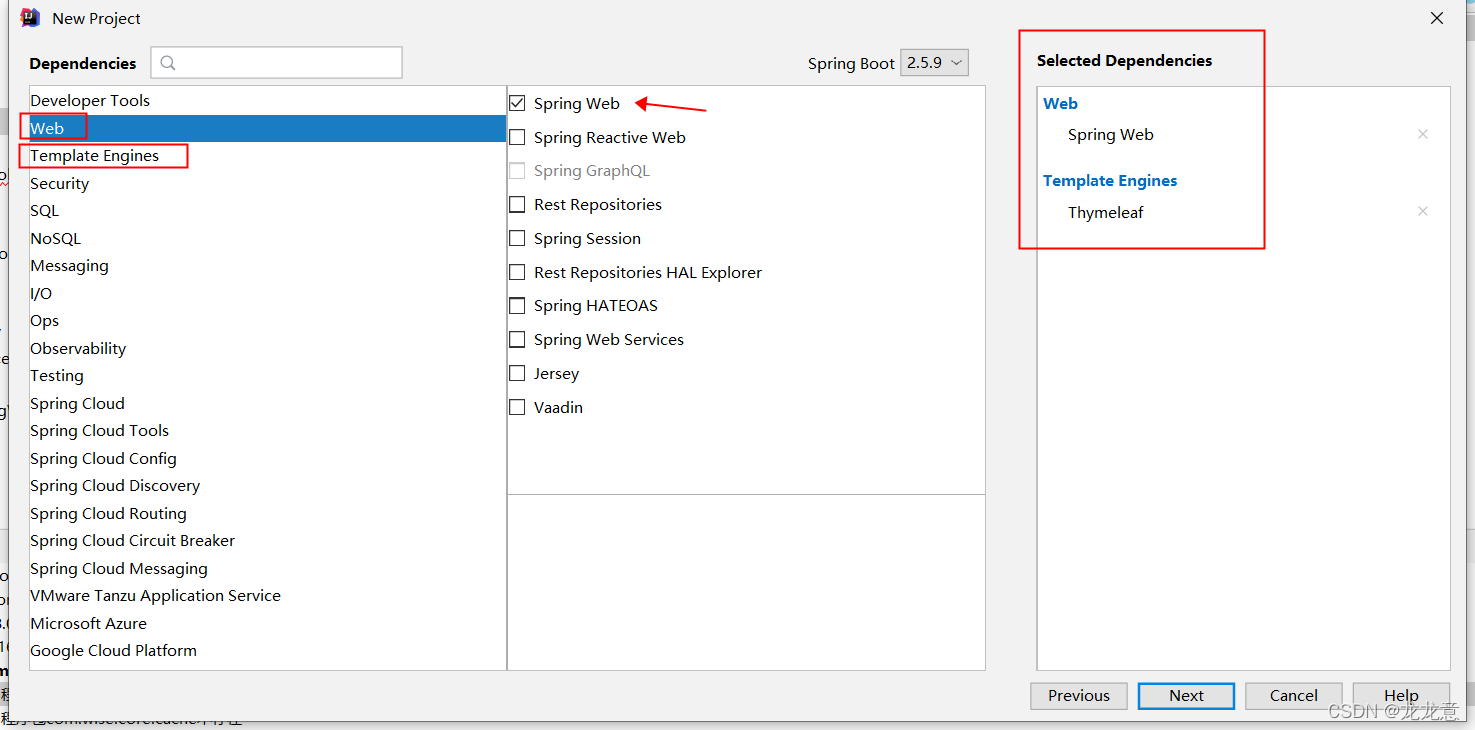Image resolution: width=1475 pixels, height=730 pixels.
Task: Select the Security category
Action: [x=268, y=183]
